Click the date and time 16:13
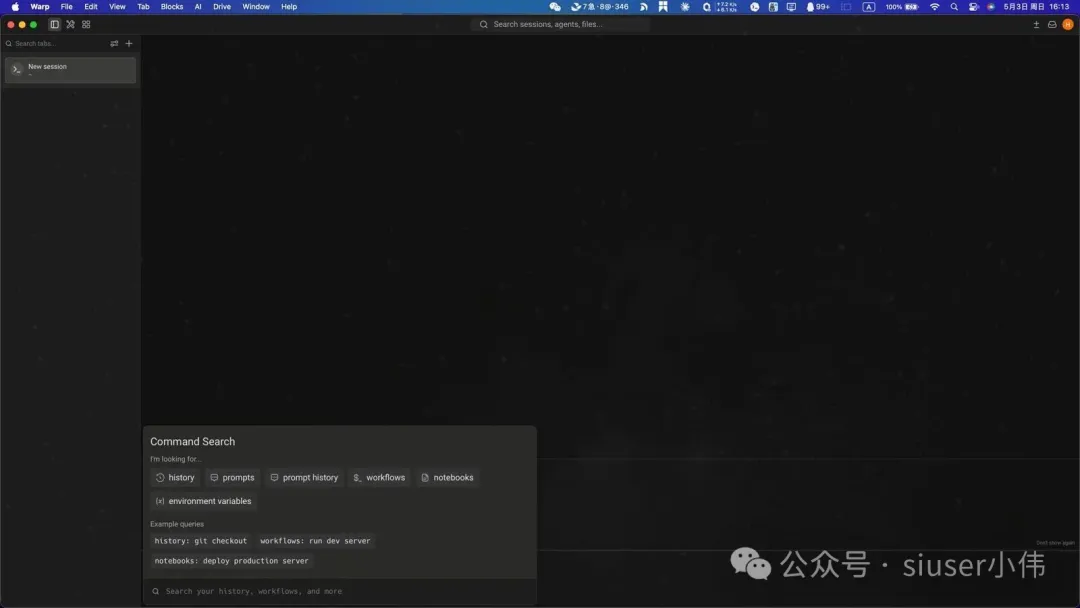Screen dimensions: 1080x608 pos(1036,6)
